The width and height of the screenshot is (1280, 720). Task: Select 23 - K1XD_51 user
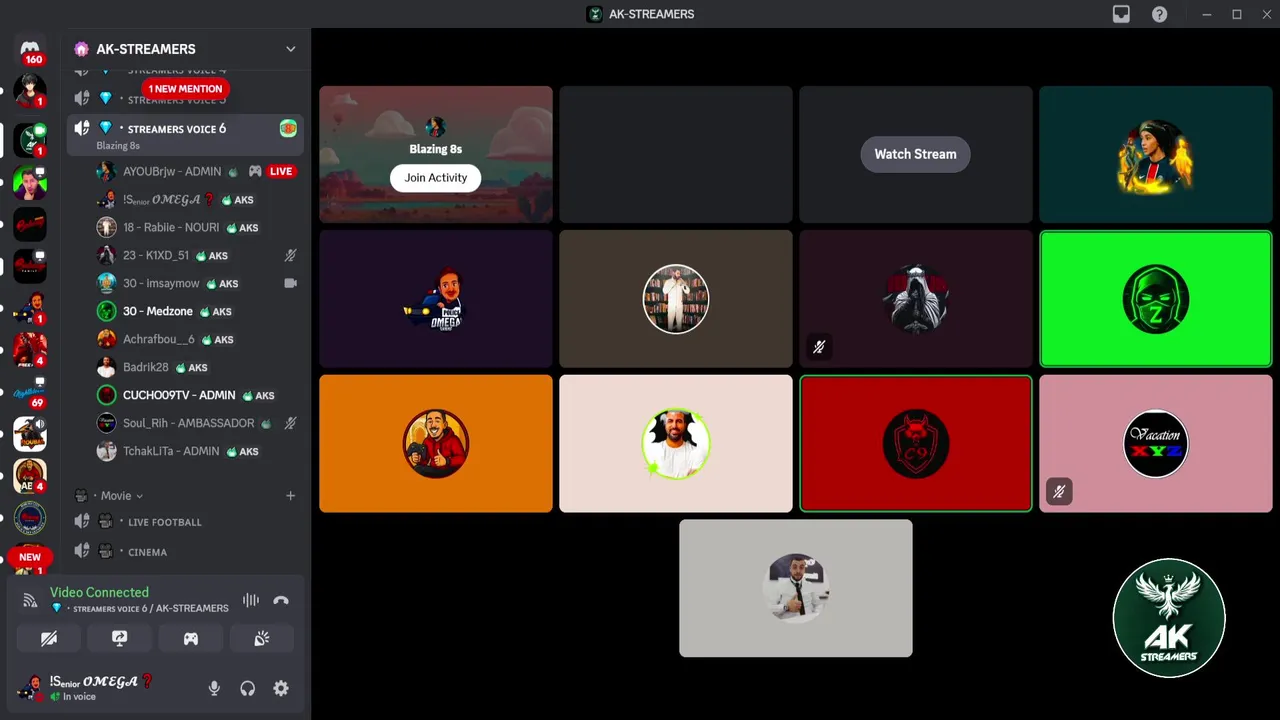tap(197, 255)
